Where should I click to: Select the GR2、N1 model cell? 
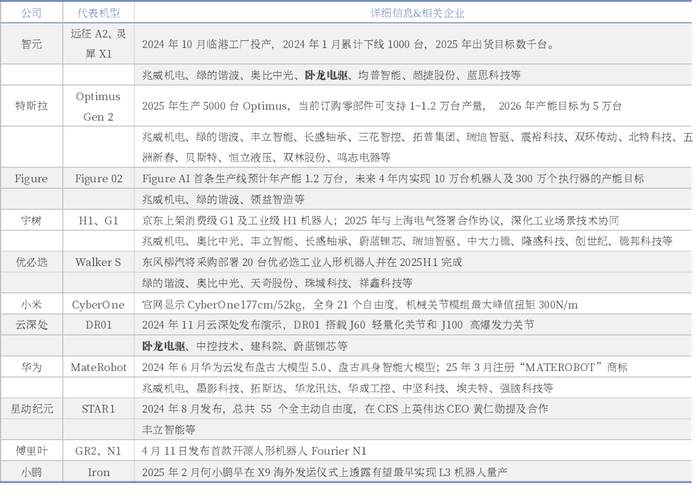click(98, 451)
